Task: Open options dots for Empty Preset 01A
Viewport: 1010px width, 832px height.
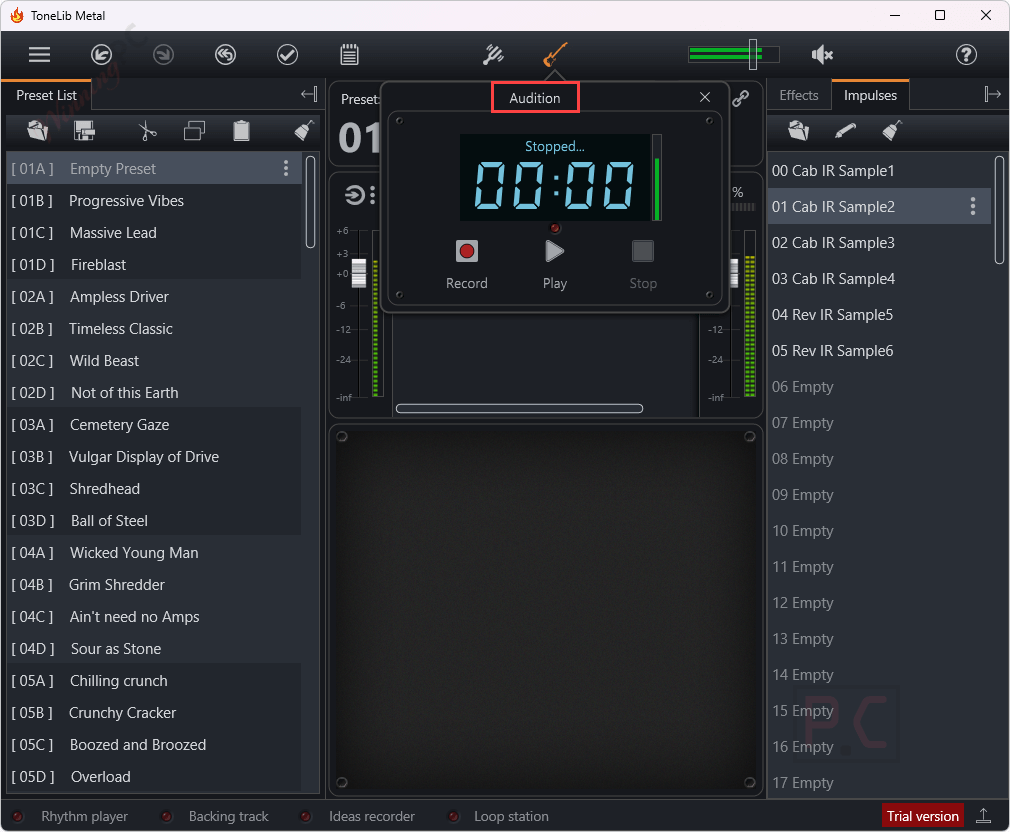Action: 286,169
